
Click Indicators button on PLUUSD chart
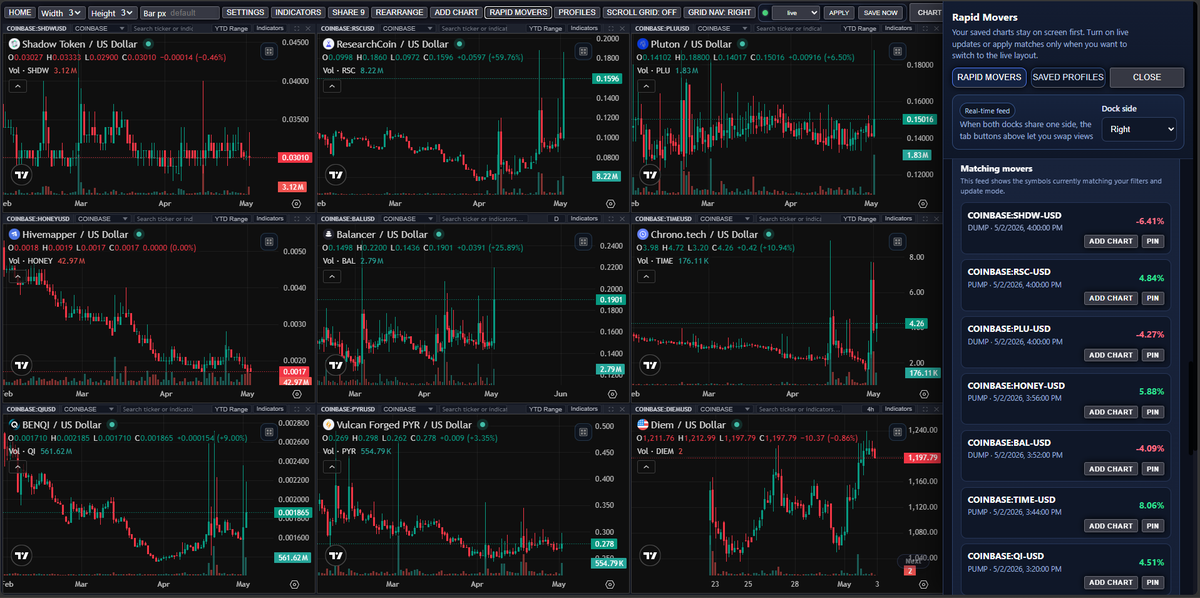tap(899, 27)
